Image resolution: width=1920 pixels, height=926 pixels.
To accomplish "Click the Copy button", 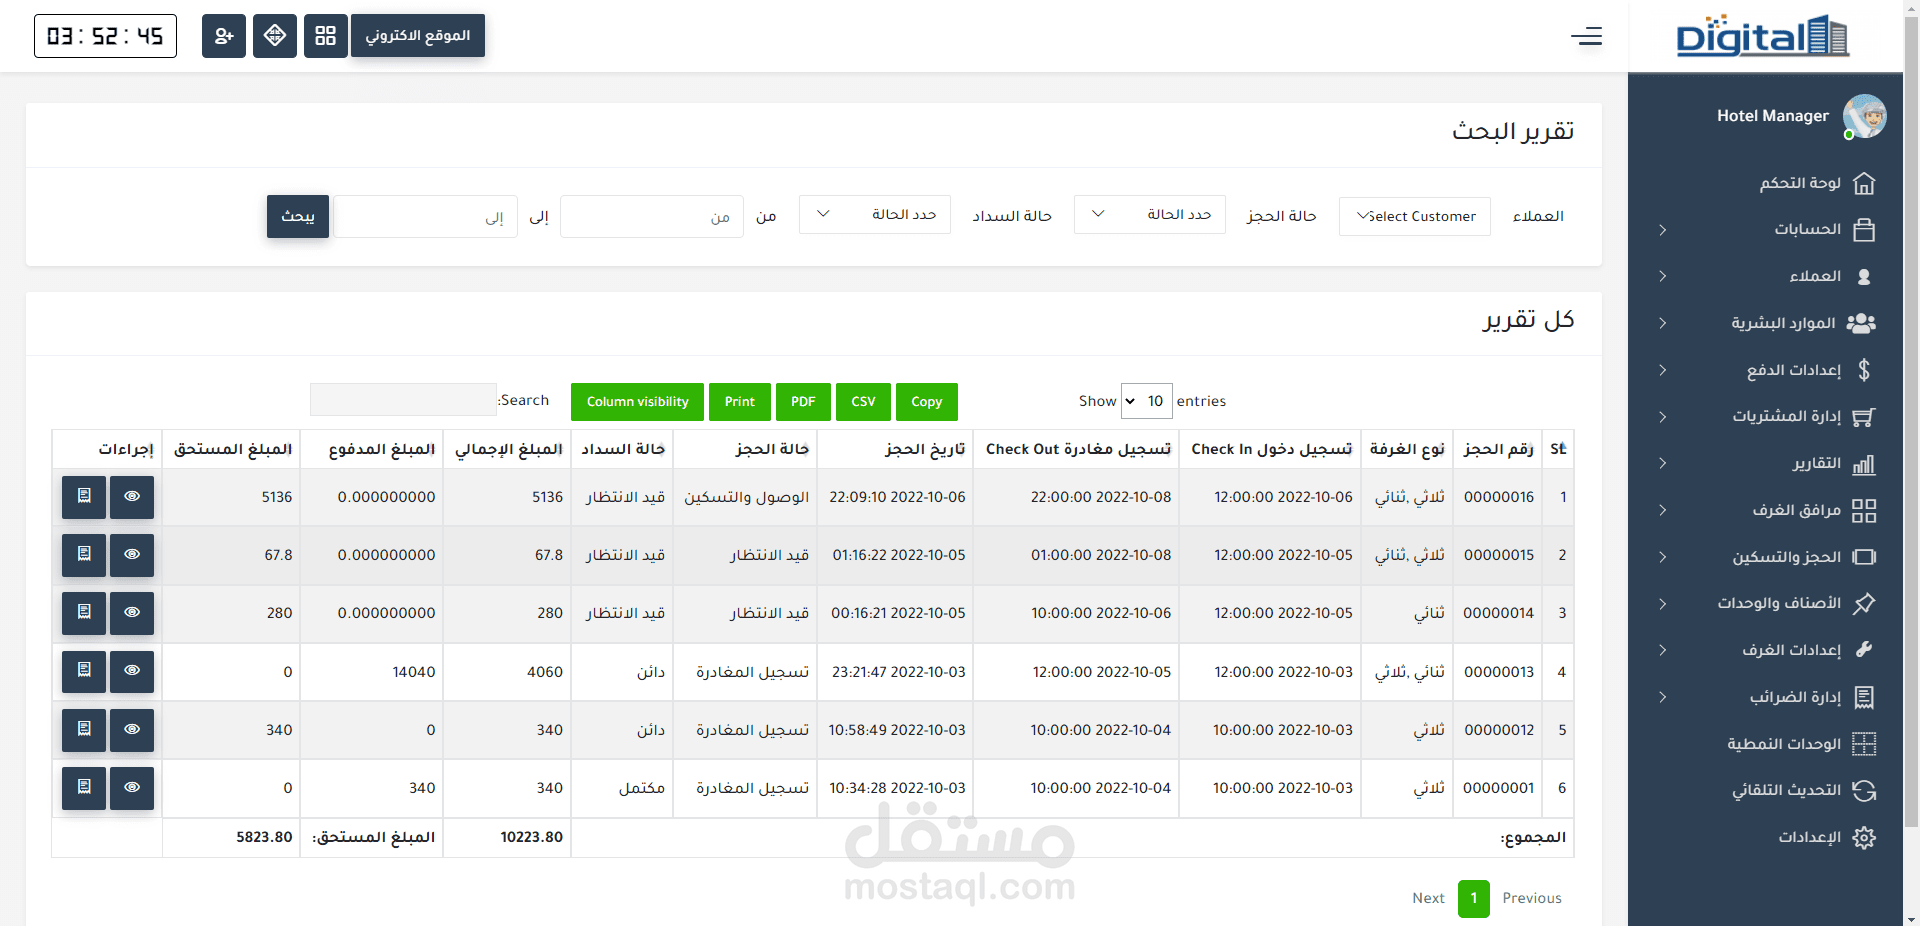I will click(x=927, y=402).
